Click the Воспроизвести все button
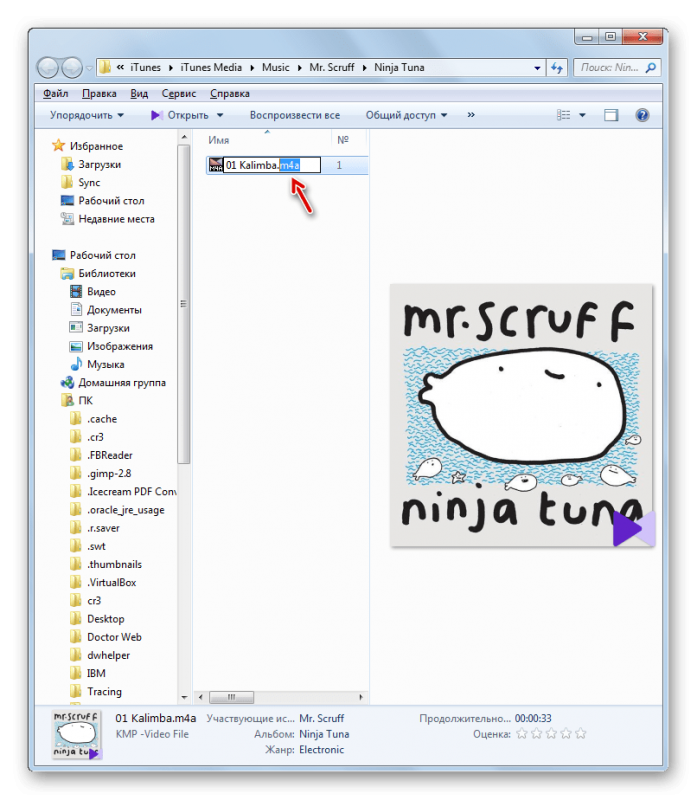 [x=294, y=115]
